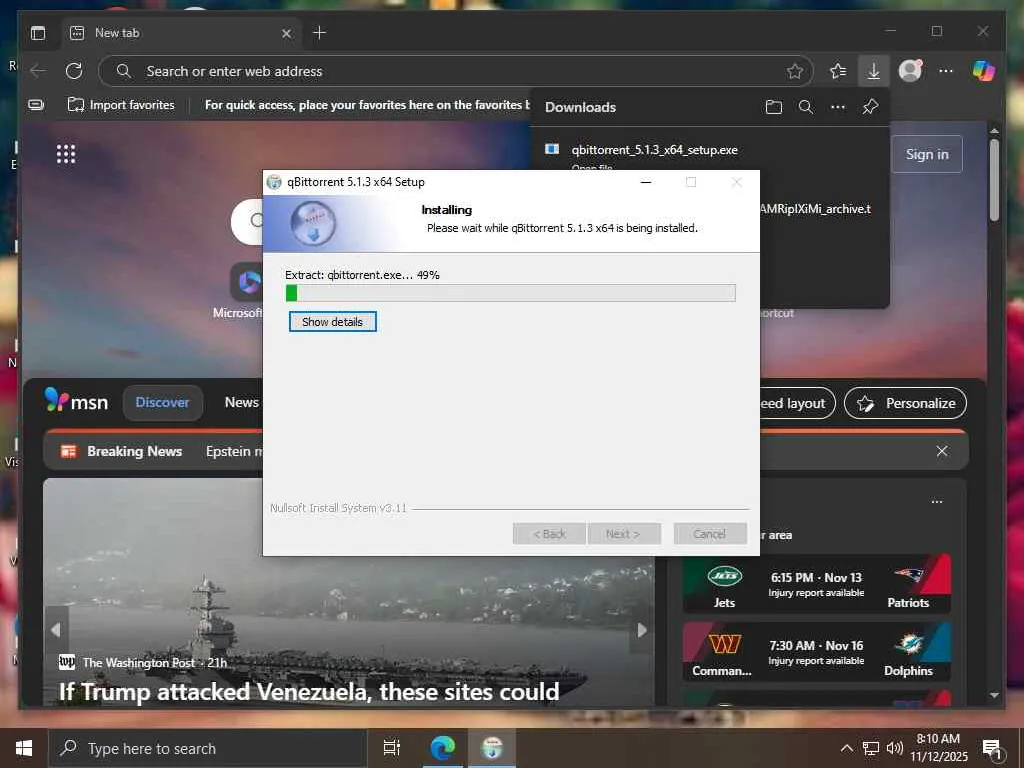Show next news carousel slide

click(642, 630)
